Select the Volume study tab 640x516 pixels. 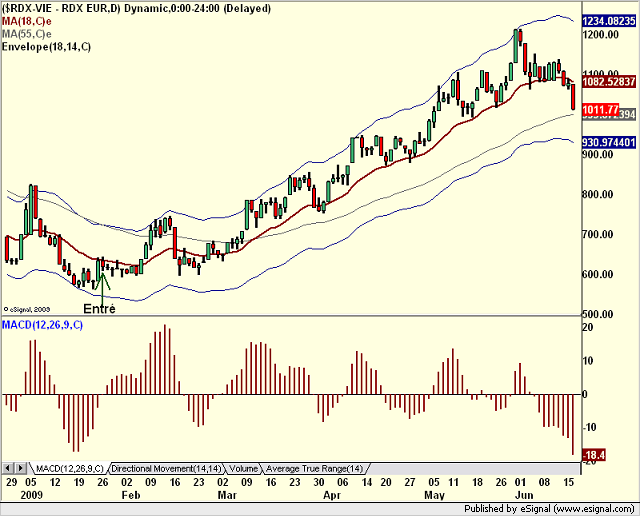pos(243,469)
